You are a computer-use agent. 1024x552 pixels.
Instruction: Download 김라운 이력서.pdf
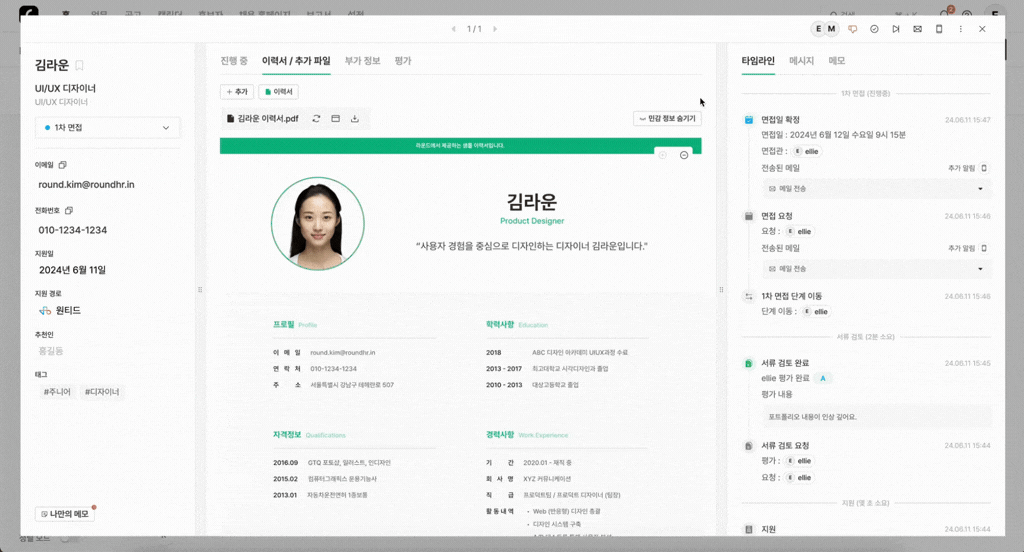(x=355, y=119)
